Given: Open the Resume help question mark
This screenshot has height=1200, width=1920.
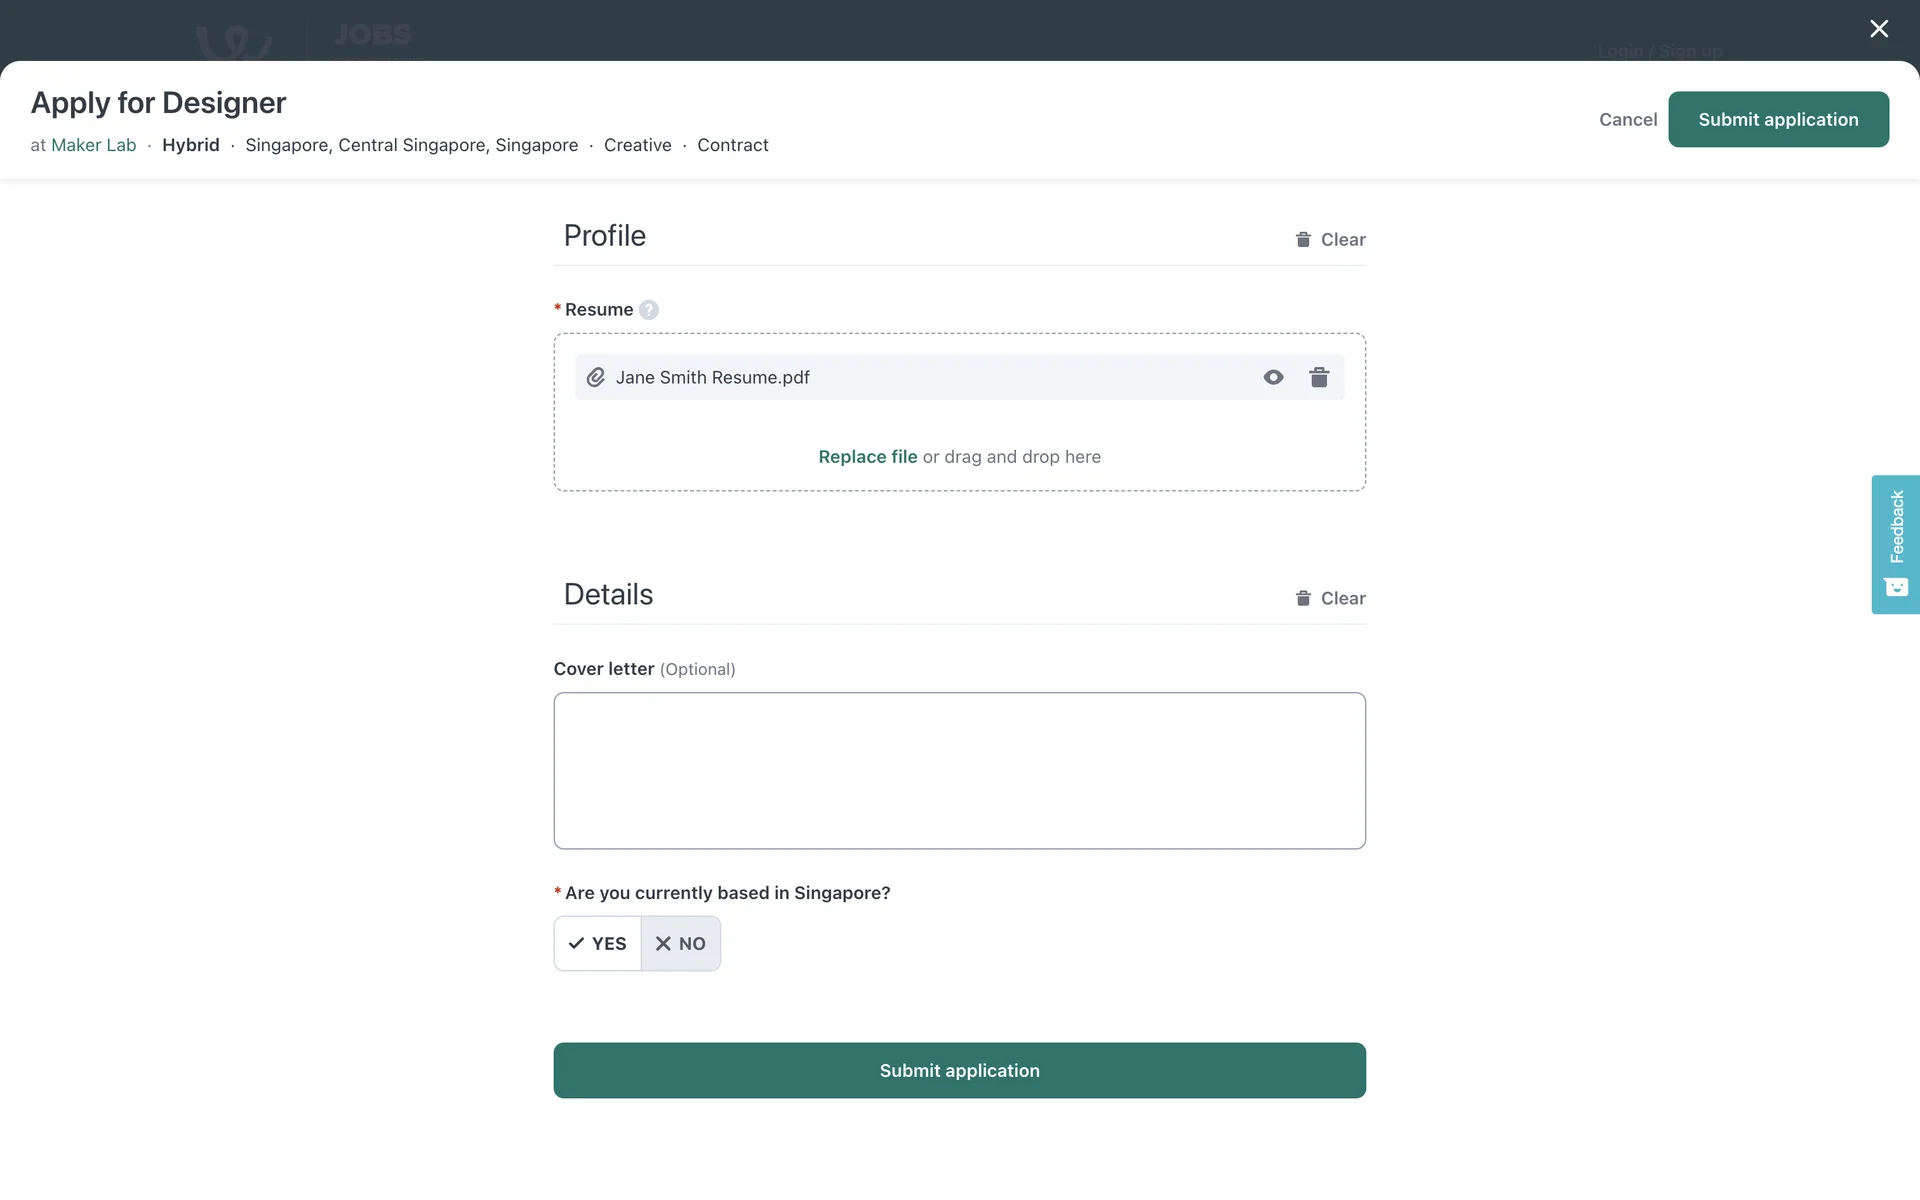Looking at the screenshot, I should pyautogui.click(x=649, y=310).
